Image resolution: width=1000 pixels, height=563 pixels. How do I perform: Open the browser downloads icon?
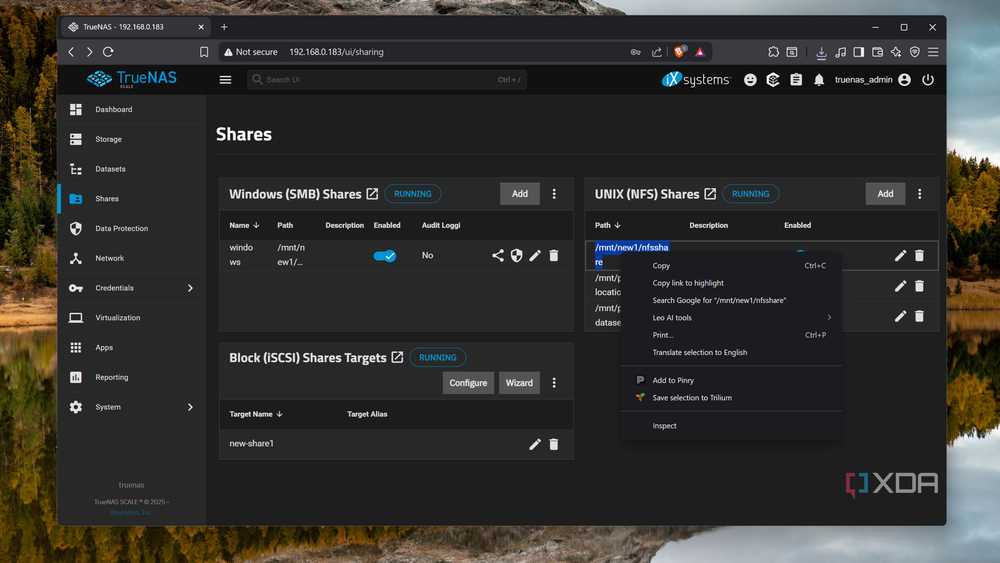pyautogui.click(x=821, y=52)
